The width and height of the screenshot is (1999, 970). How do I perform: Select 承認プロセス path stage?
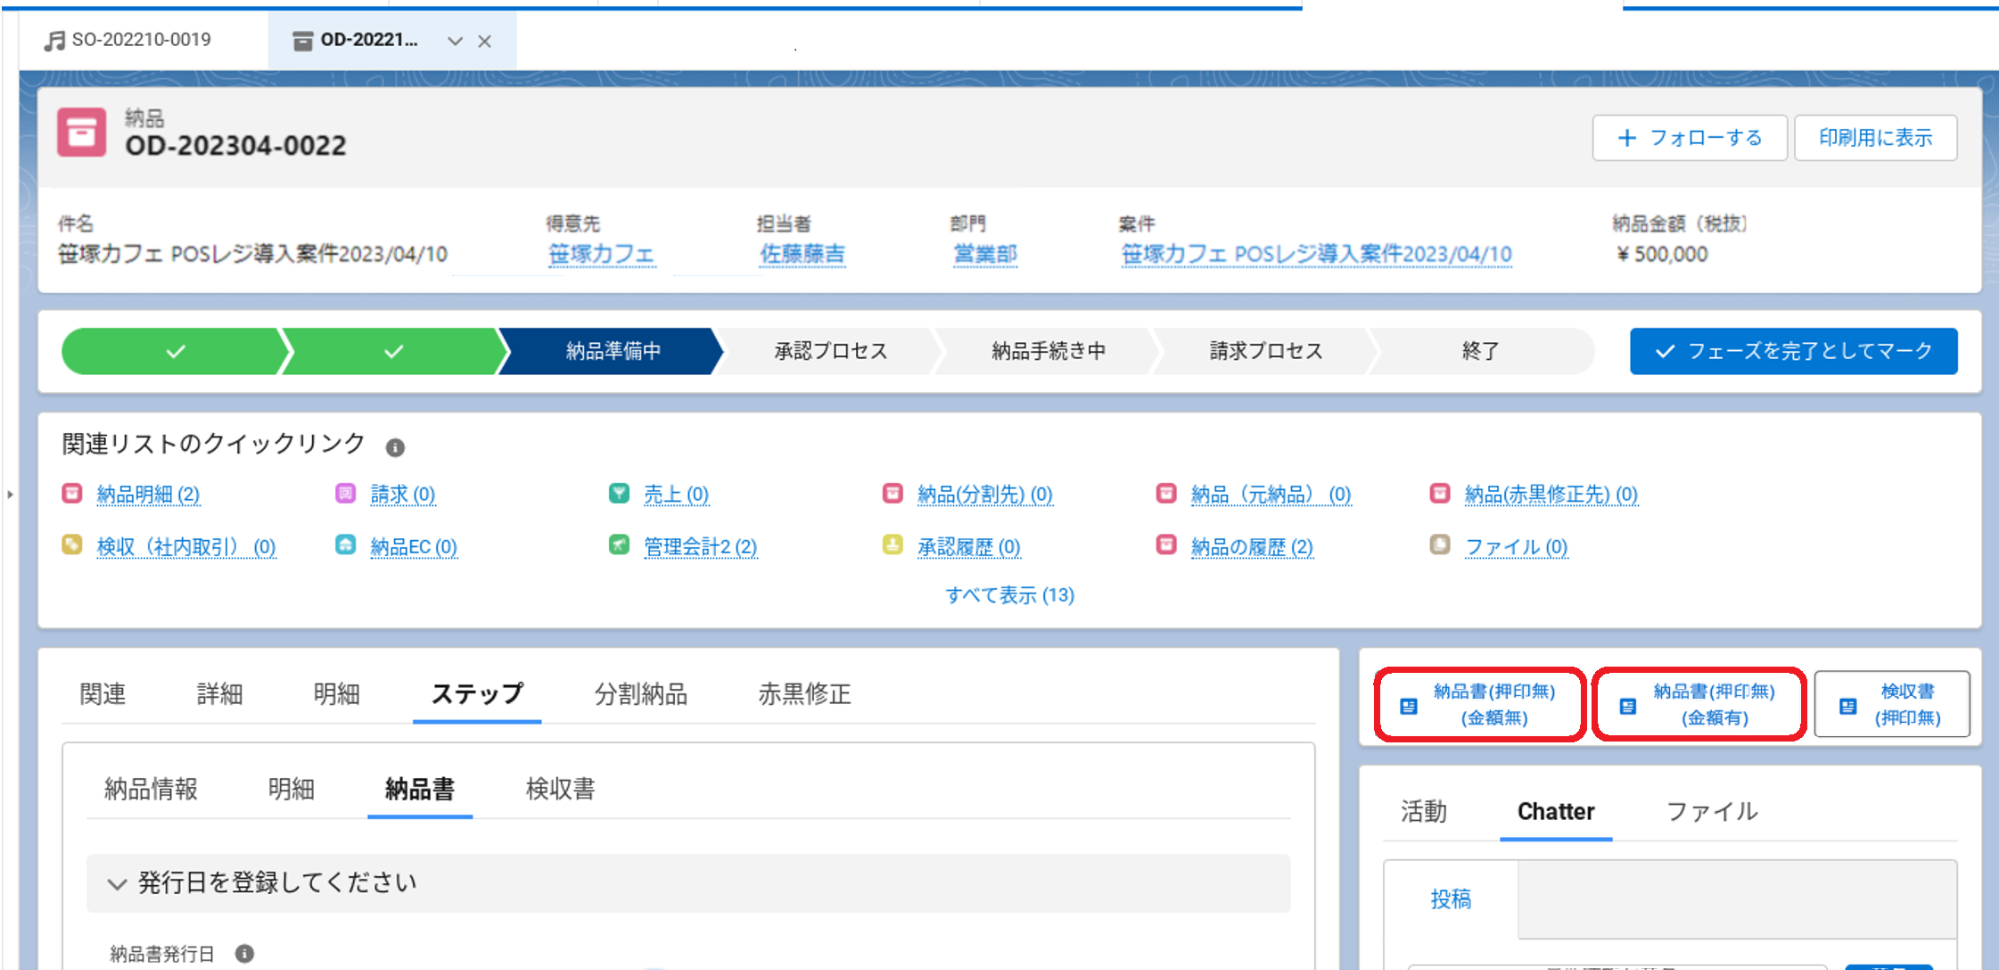click(x=830, y=351)
